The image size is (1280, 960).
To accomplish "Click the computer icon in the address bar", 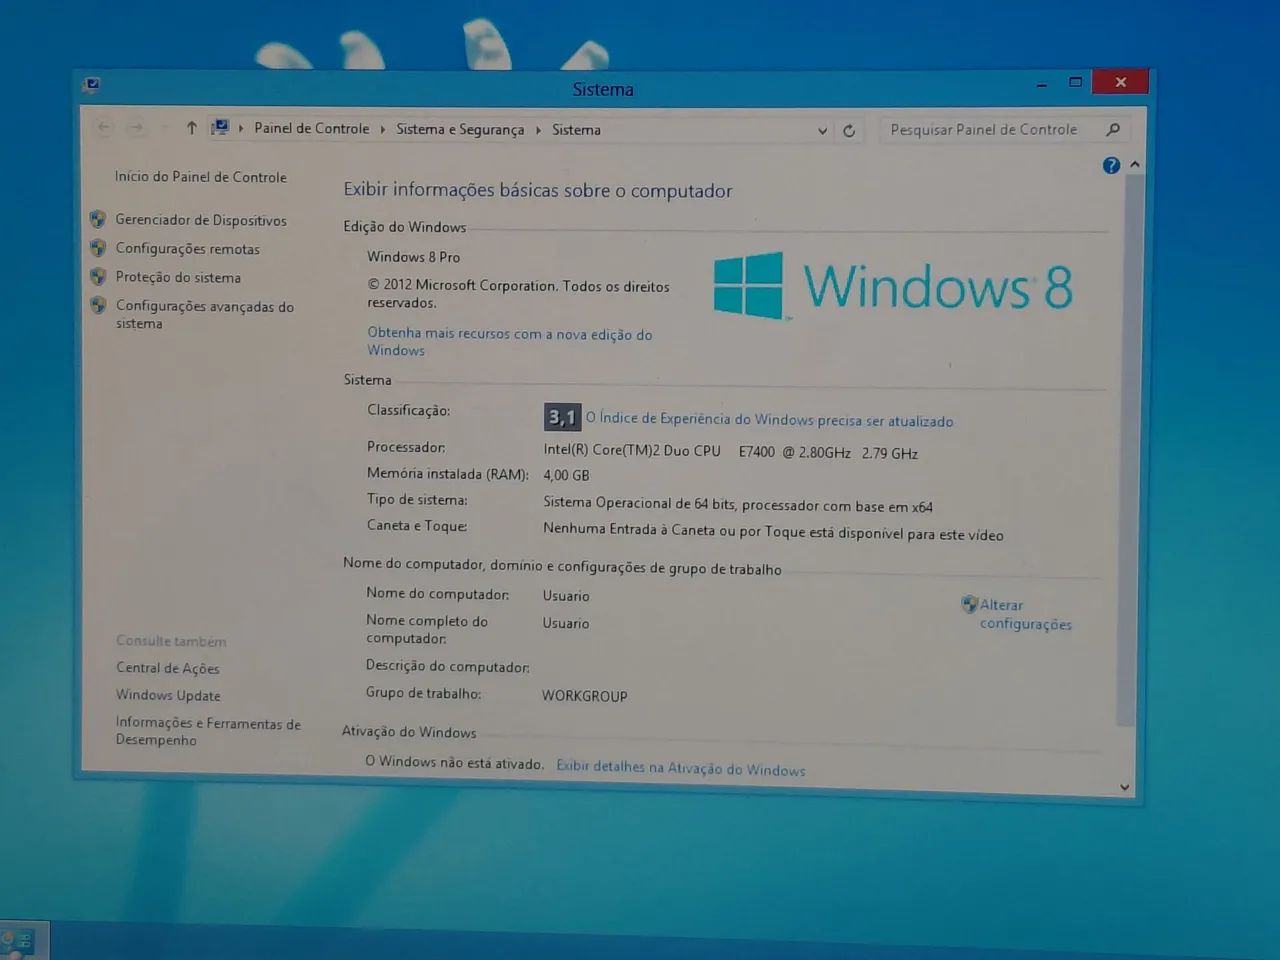I will pyautogui.click(x=220, y=128).
